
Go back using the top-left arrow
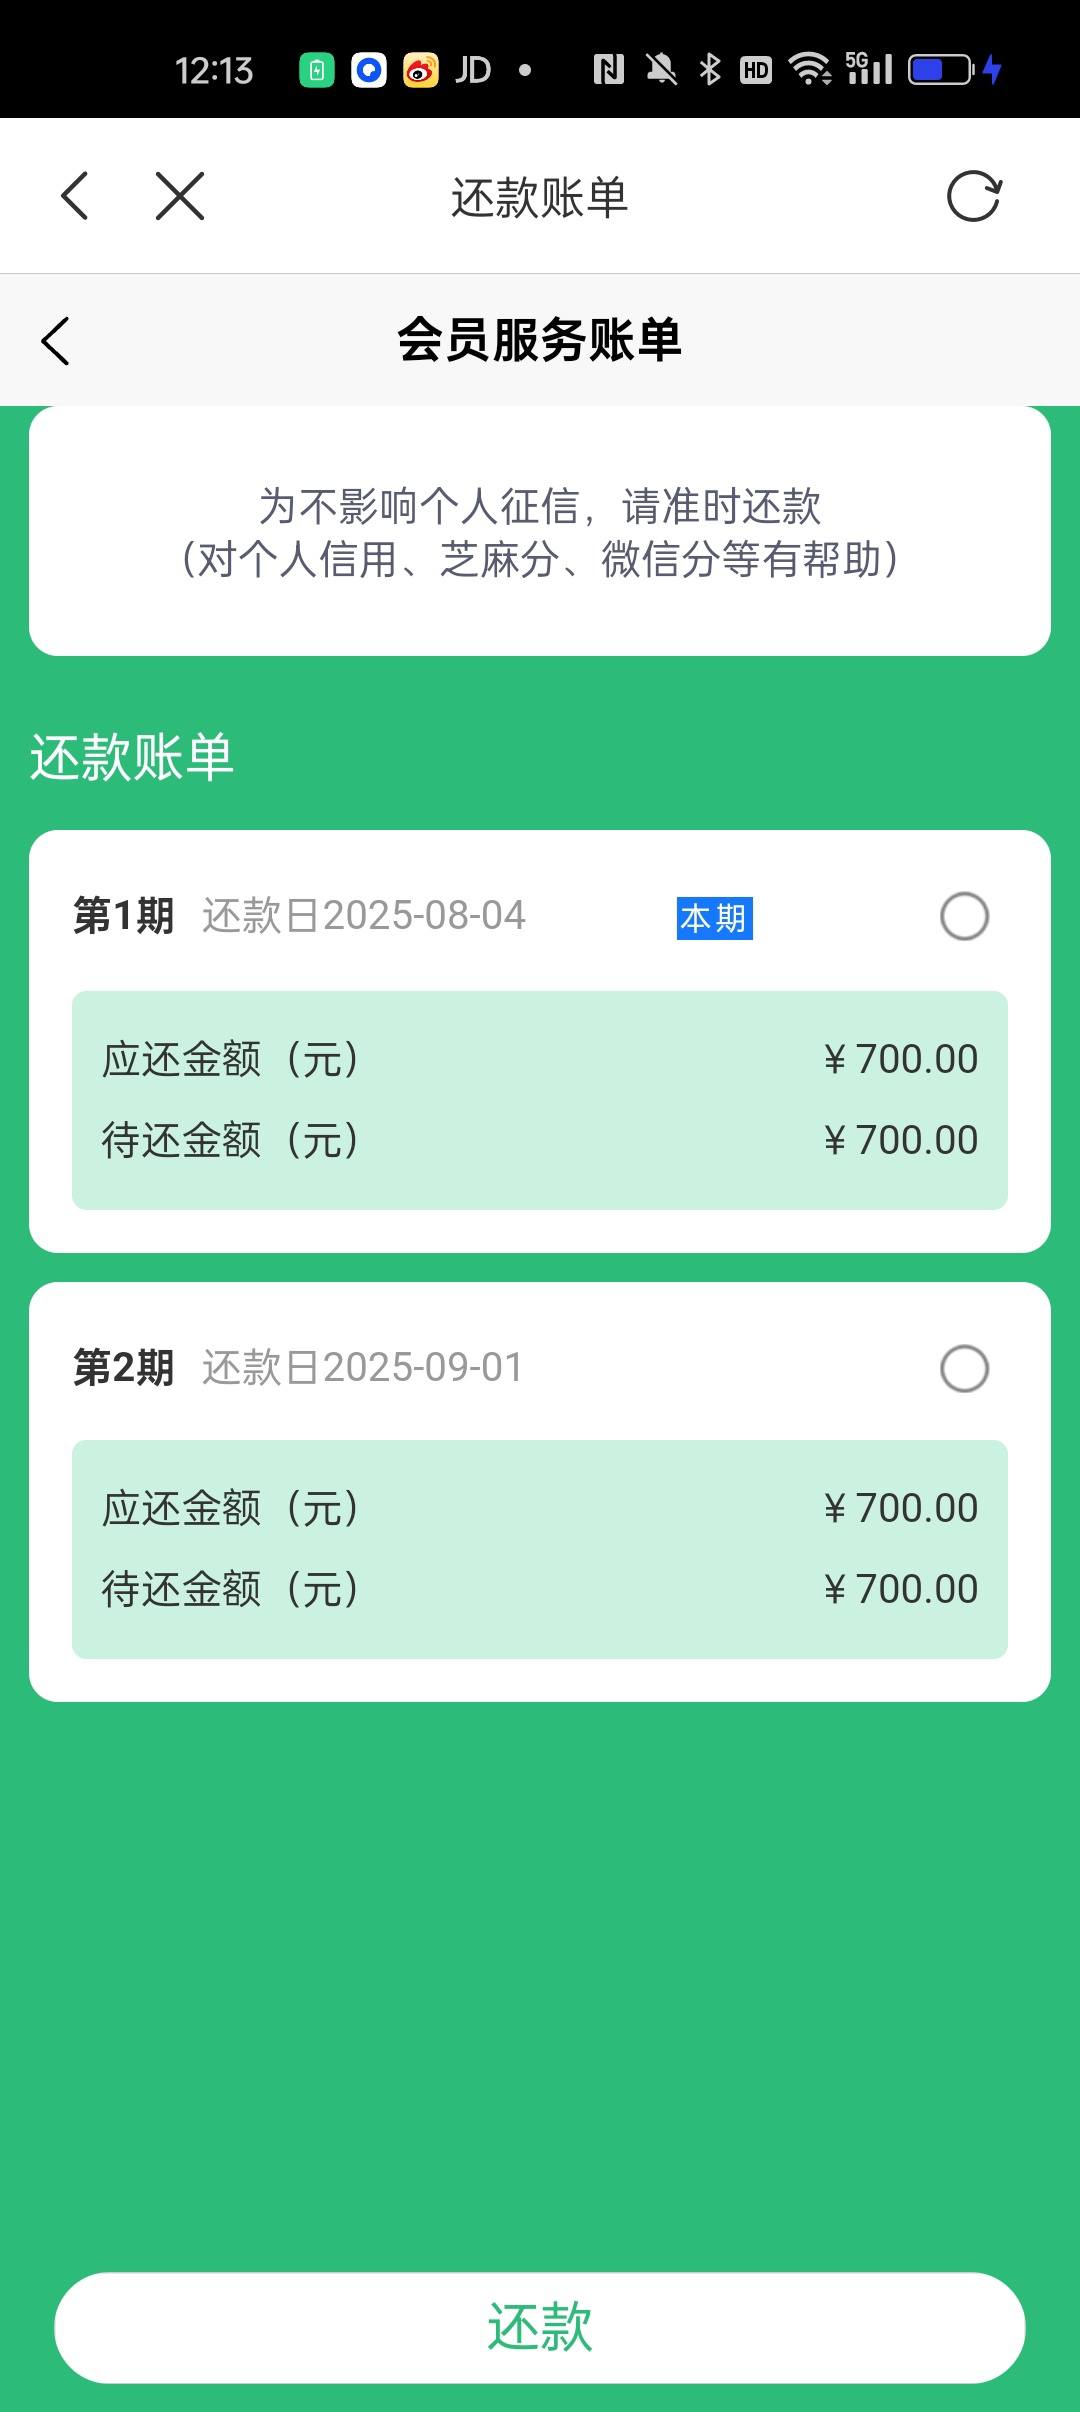pyautogui.click(x=75, y=195)
